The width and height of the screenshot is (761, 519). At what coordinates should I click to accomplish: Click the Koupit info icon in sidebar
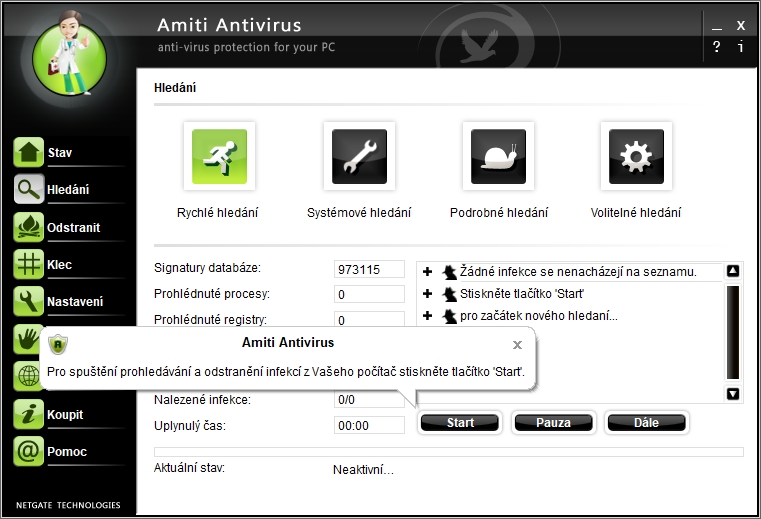click(29, 414)
